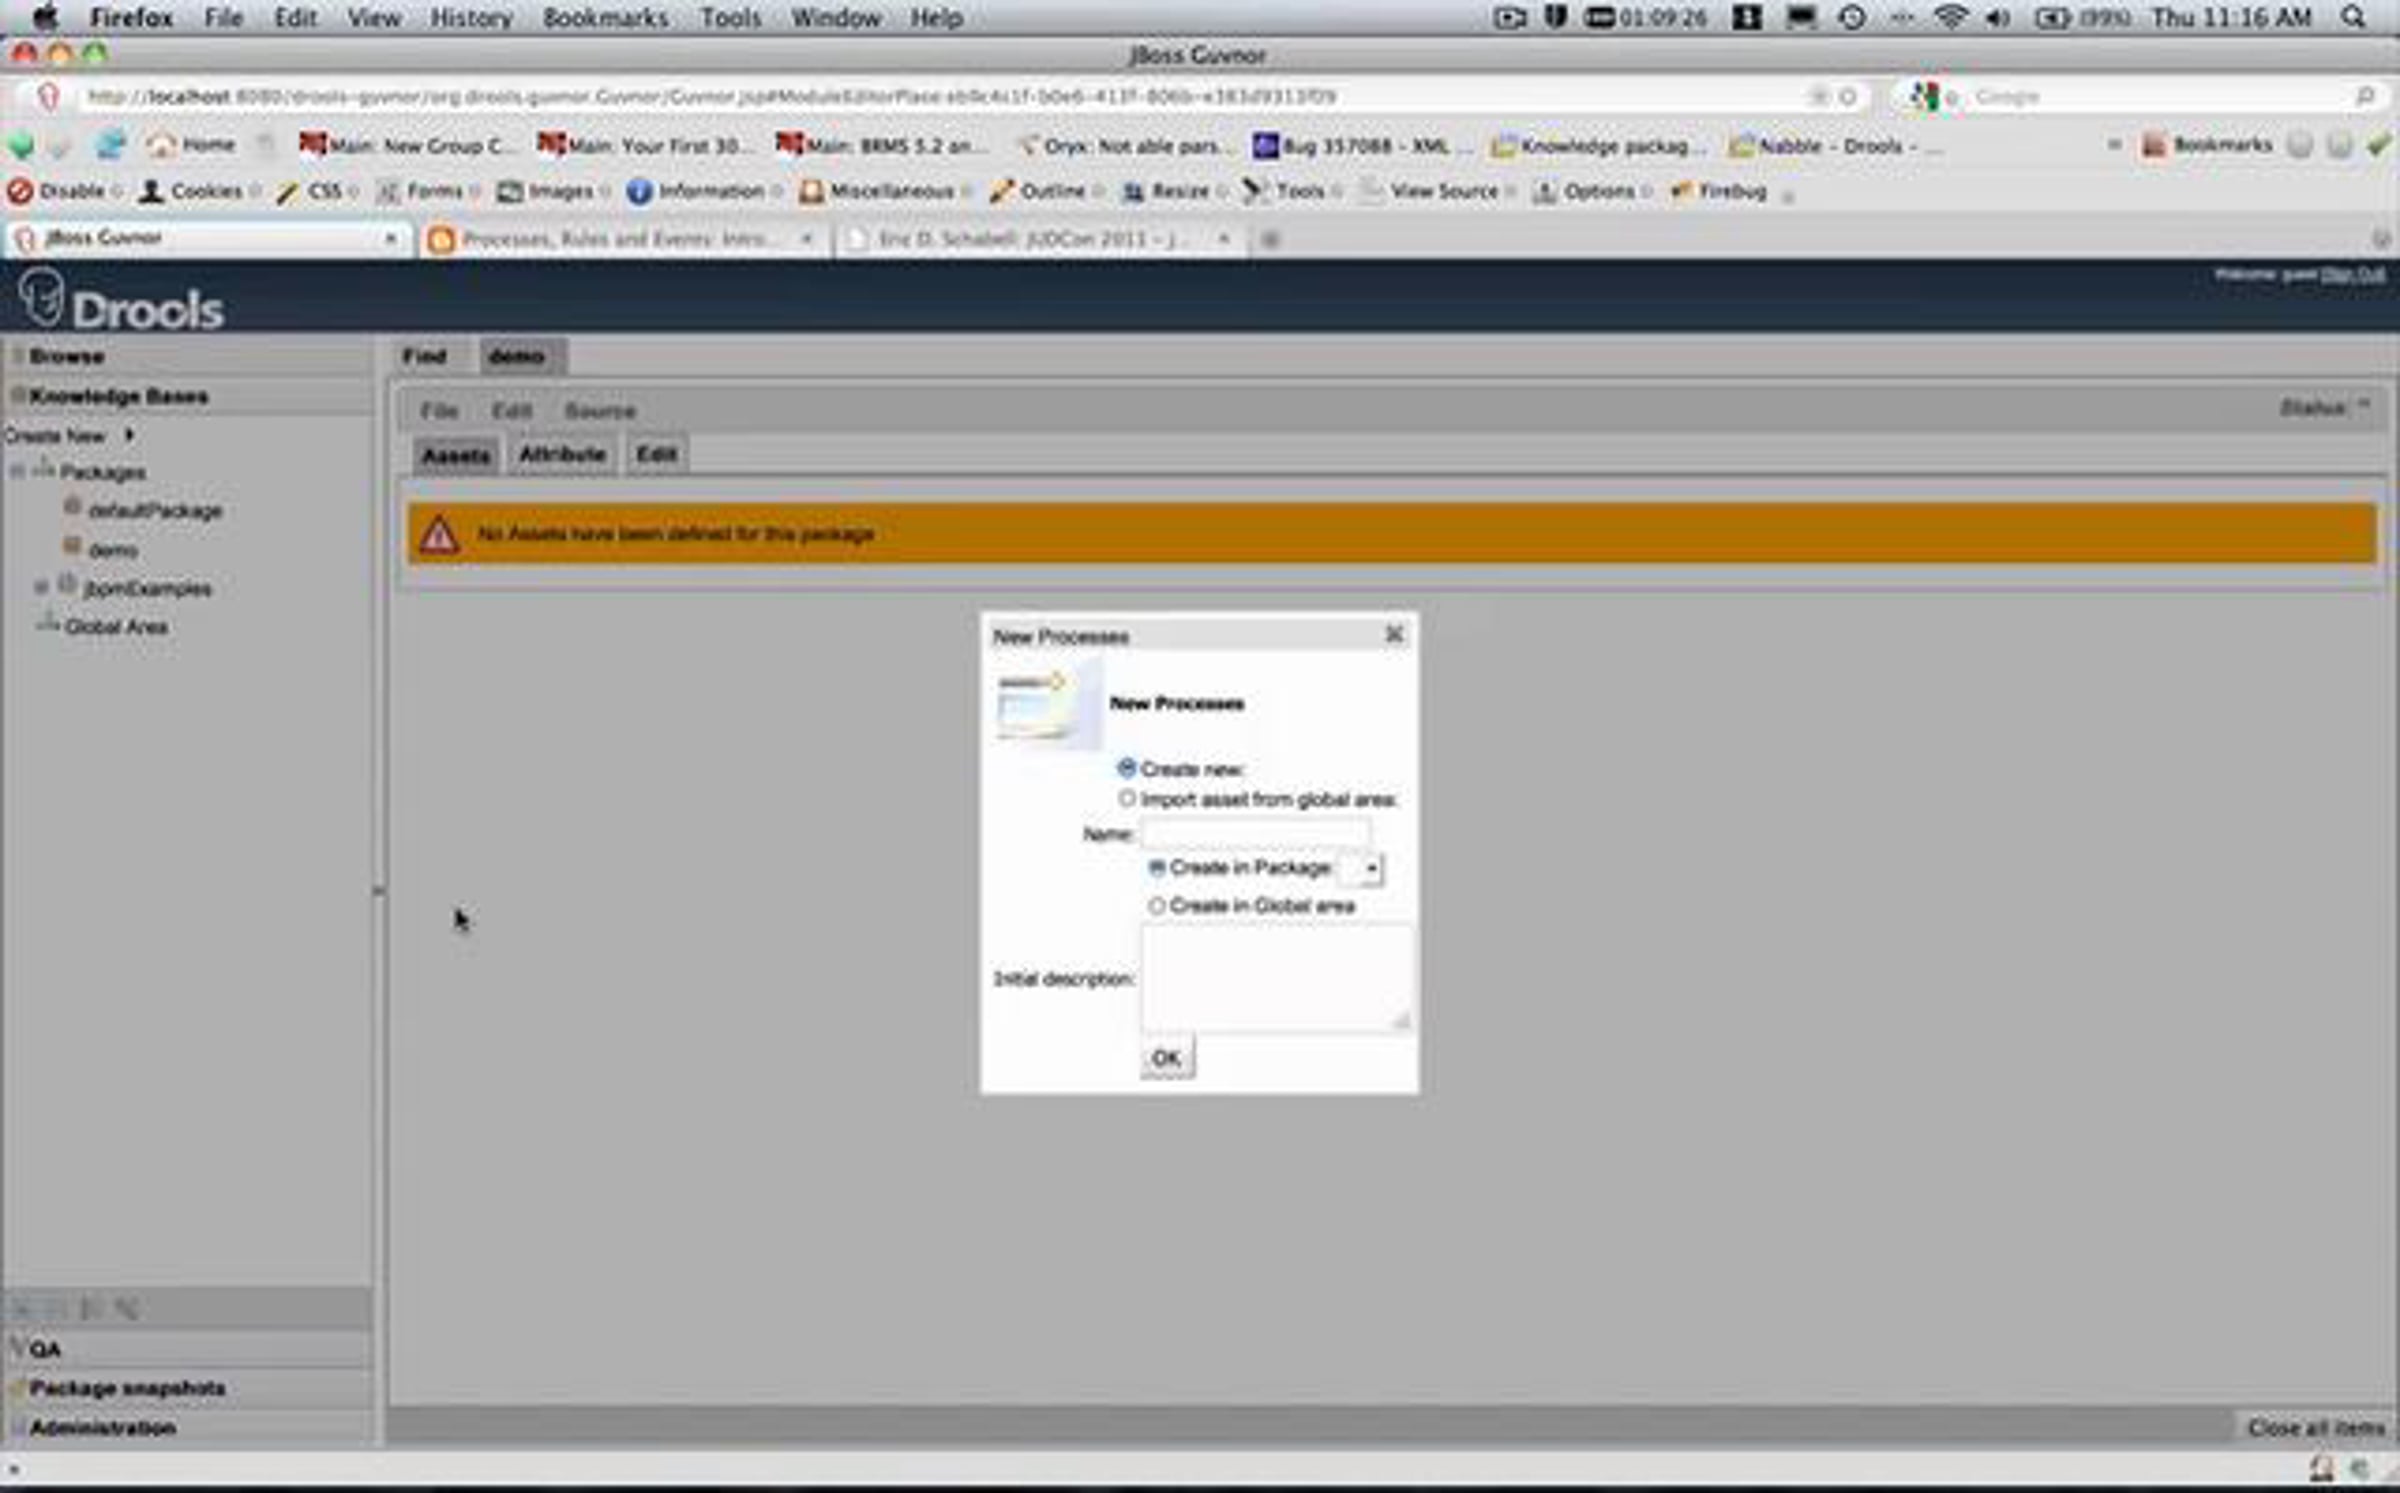
Task: Click the Miscellaneous icon in the developer toolbar
Action: tap(812, 192)
